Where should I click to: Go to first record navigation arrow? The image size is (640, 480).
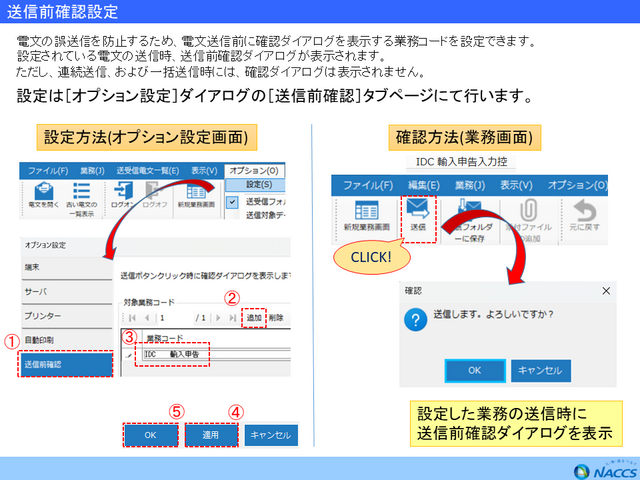click(132, 318)
